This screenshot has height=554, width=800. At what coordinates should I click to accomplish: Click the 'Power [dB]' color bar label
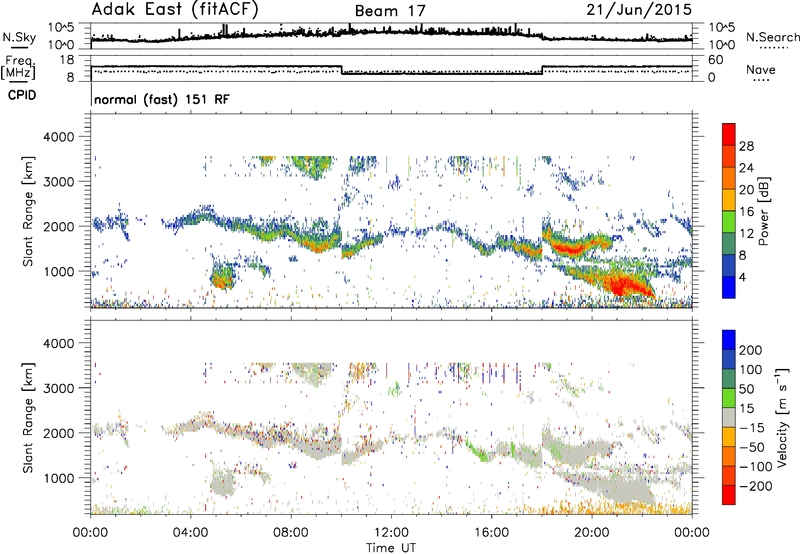click(x=764, y=211)
